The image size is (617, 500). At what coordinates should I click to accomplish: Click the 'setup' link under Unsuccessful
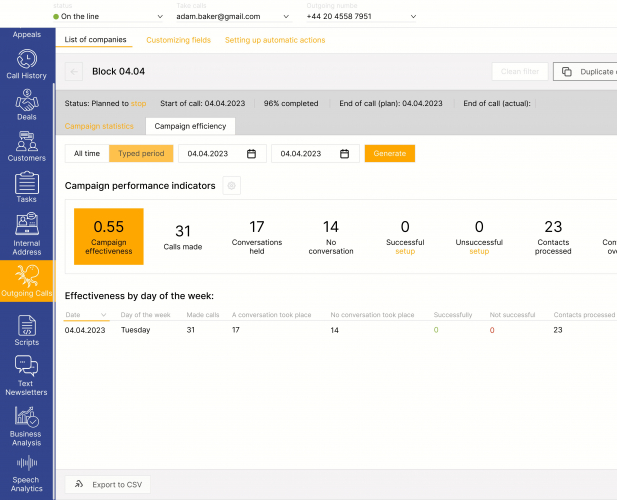479,251
